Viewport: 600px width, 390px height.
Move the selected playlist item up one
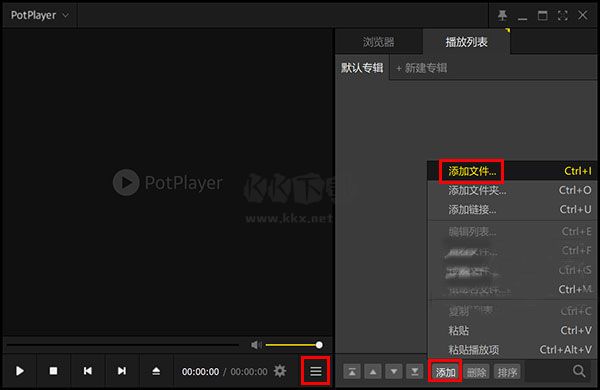[x=373, y=372]
